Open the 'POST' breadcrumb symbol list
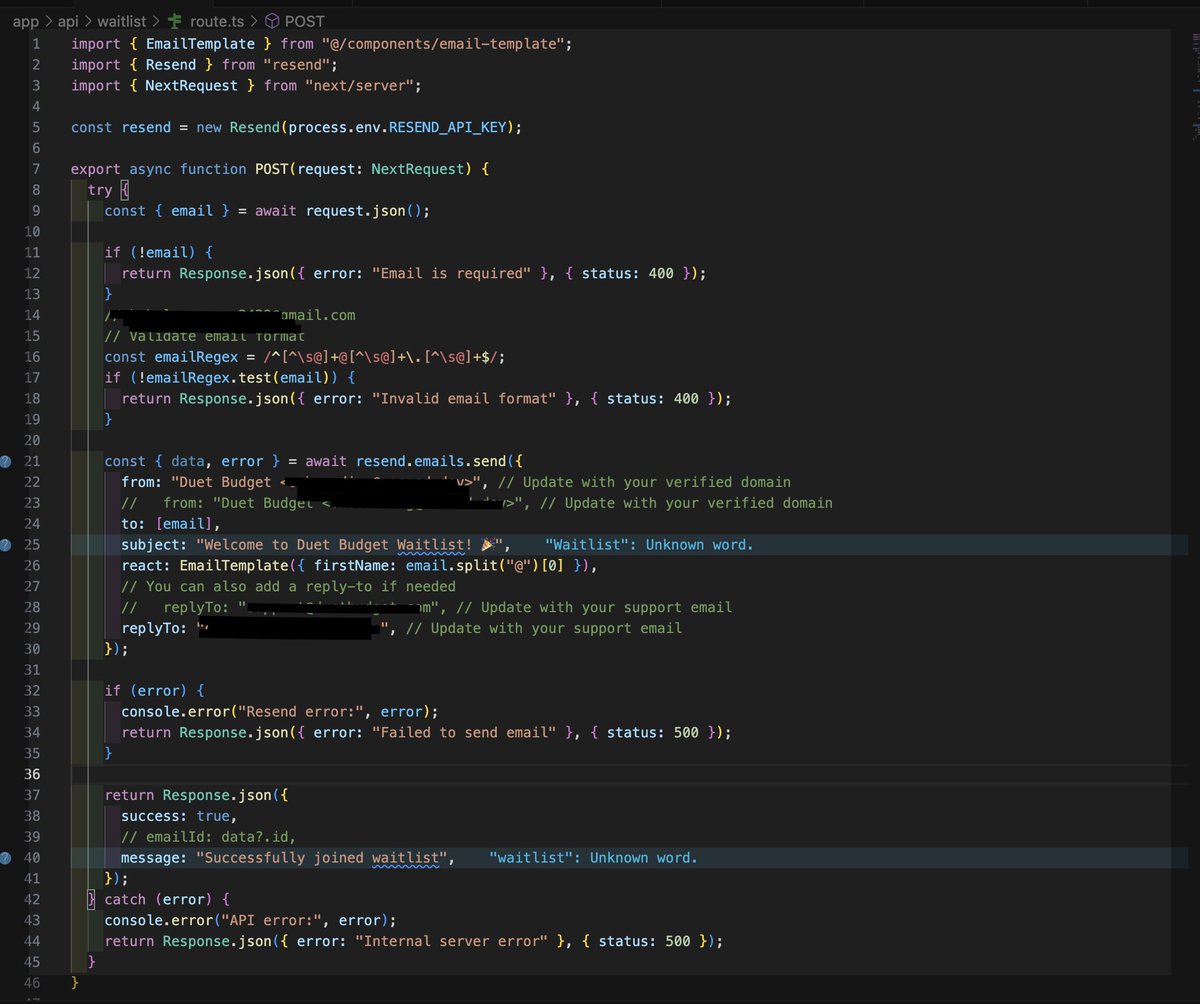1200x1004 pixels. click(304, 20)
